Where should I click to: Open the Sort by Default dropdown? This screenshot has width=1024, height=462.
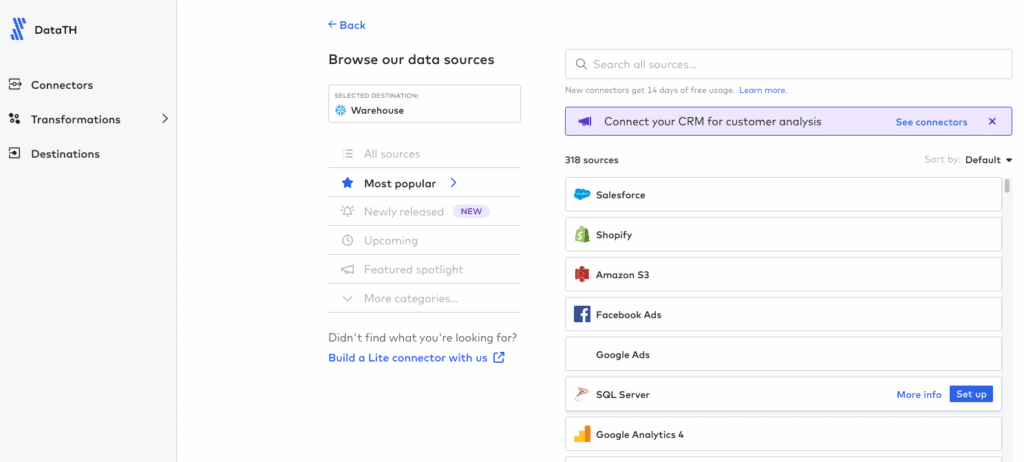tap(988, 160)
